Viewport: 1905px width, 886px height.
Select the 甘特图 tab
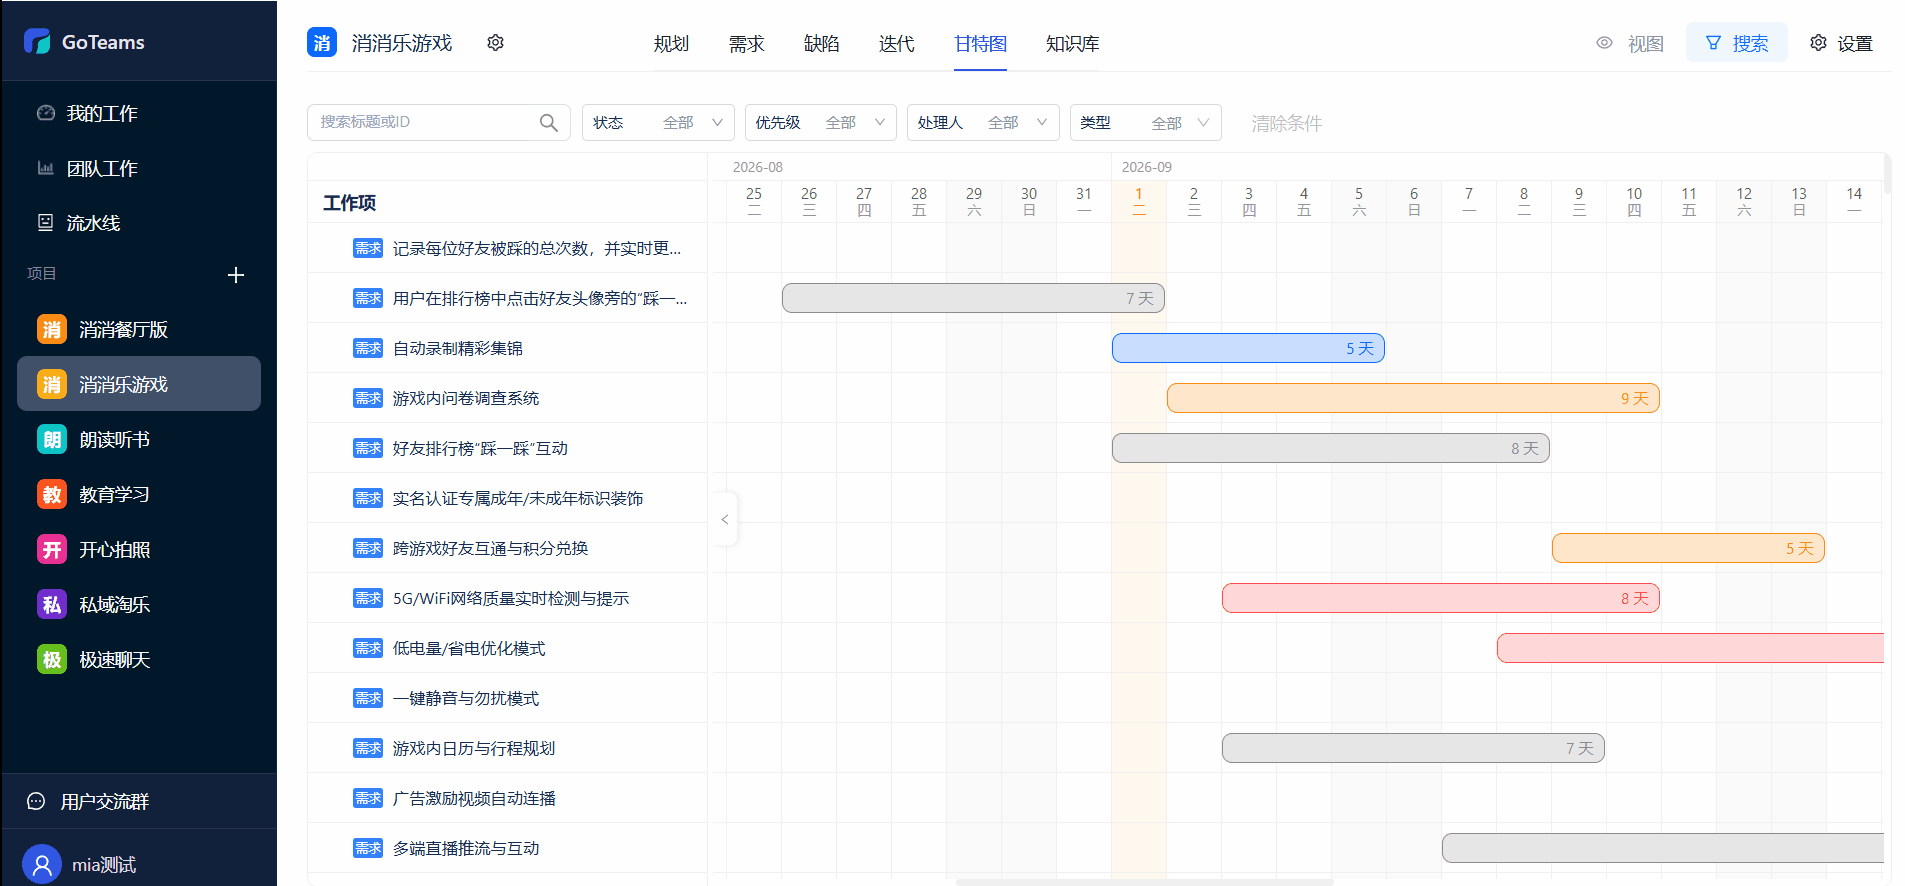point(980,43)
